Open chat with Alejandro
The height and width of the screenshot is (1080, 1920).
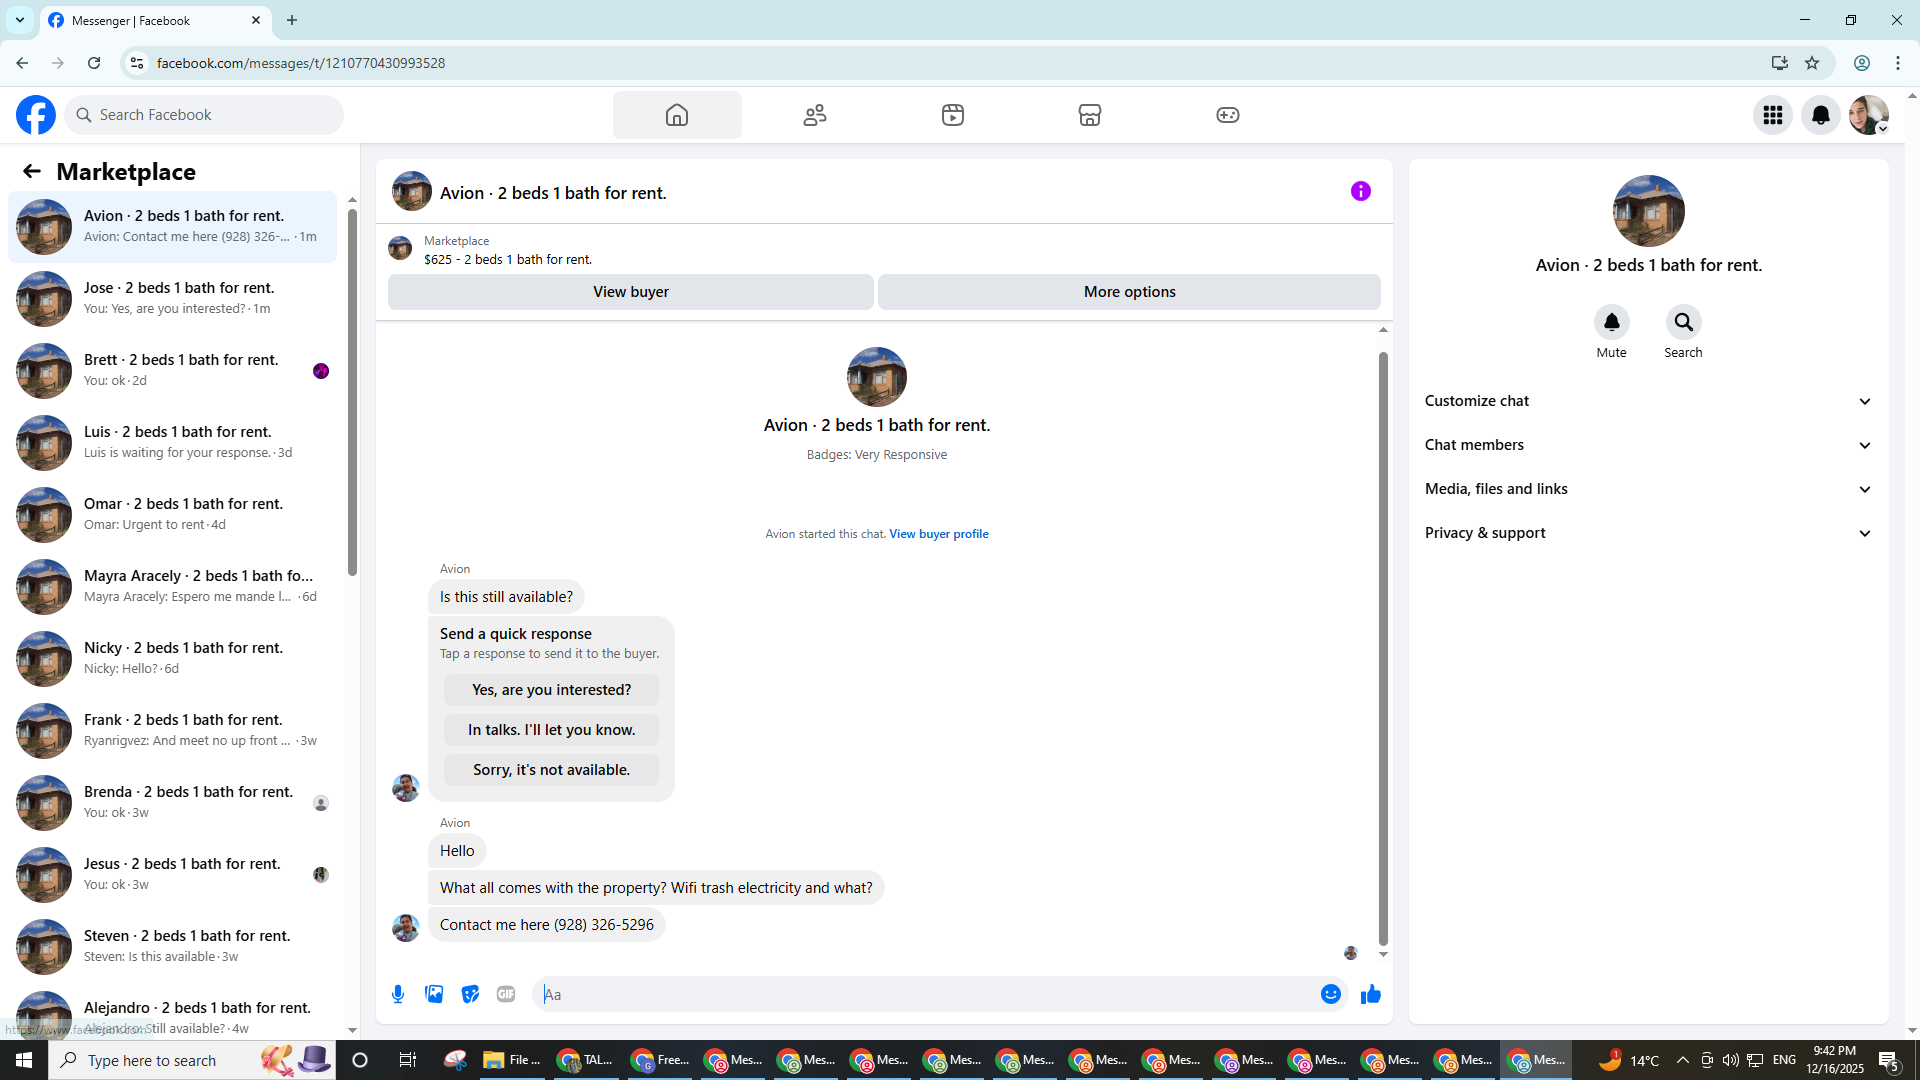pos(173,1012)
